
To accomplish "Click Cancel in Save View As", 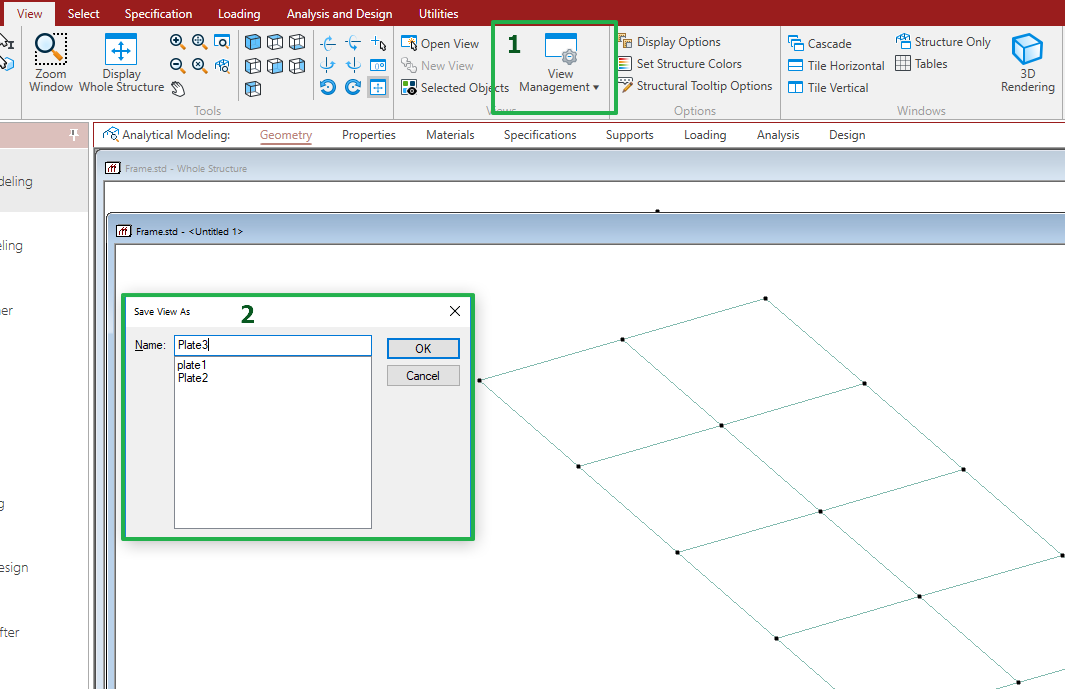I will 423,376.
